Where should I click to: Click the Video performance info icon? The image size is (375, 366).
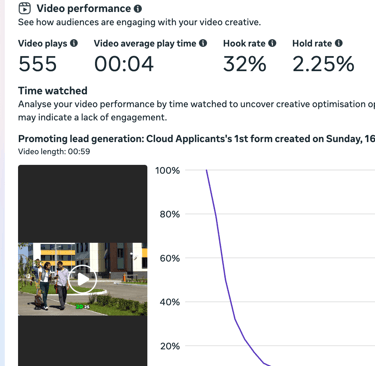click(138, 9)
